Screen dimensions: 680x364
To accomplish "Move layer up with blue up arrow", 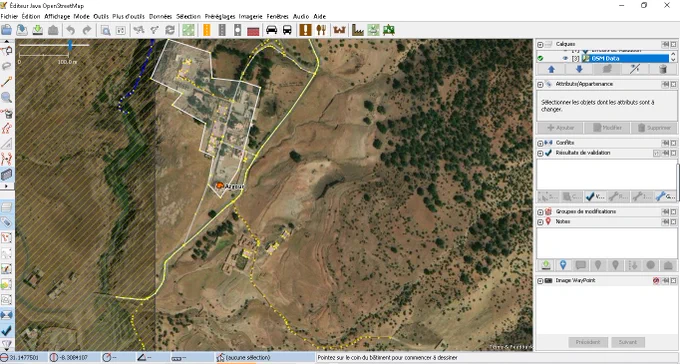I will (x=551, y=69).
